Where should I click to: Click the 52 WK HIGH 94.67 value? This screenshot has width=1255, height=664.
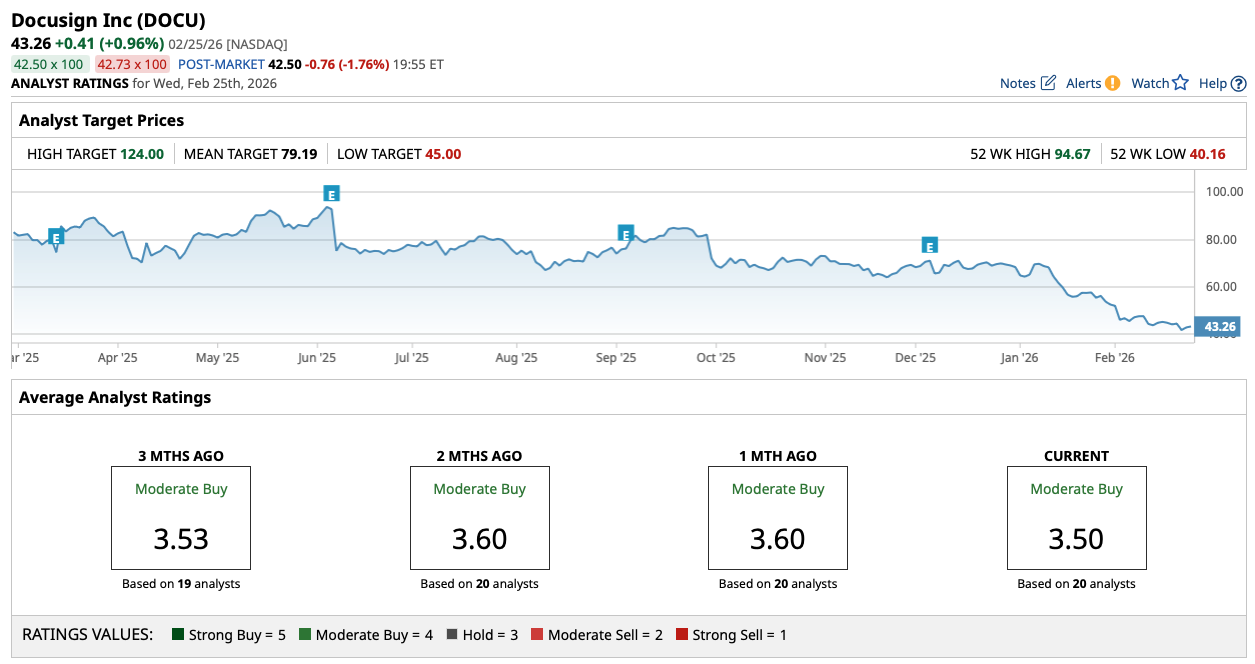(1072, 154)
